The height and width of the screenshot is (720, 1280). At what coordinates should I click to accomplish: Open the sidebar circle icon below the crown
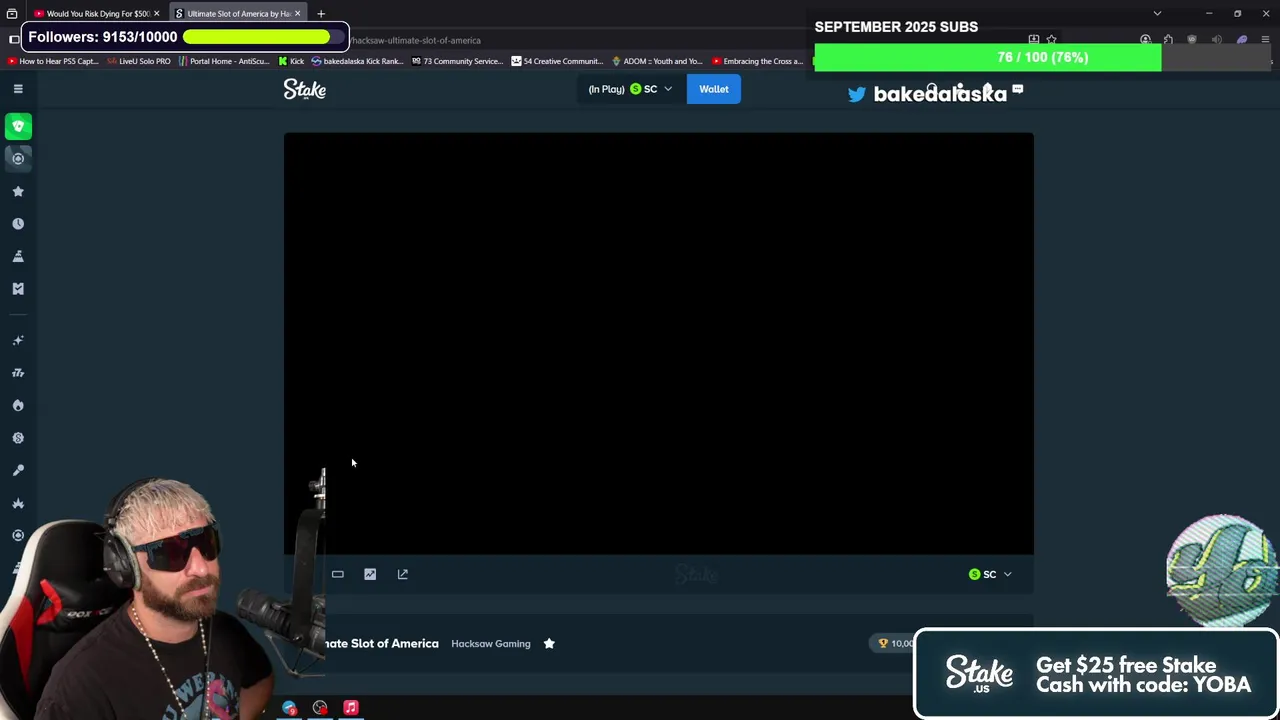[18, 535]
